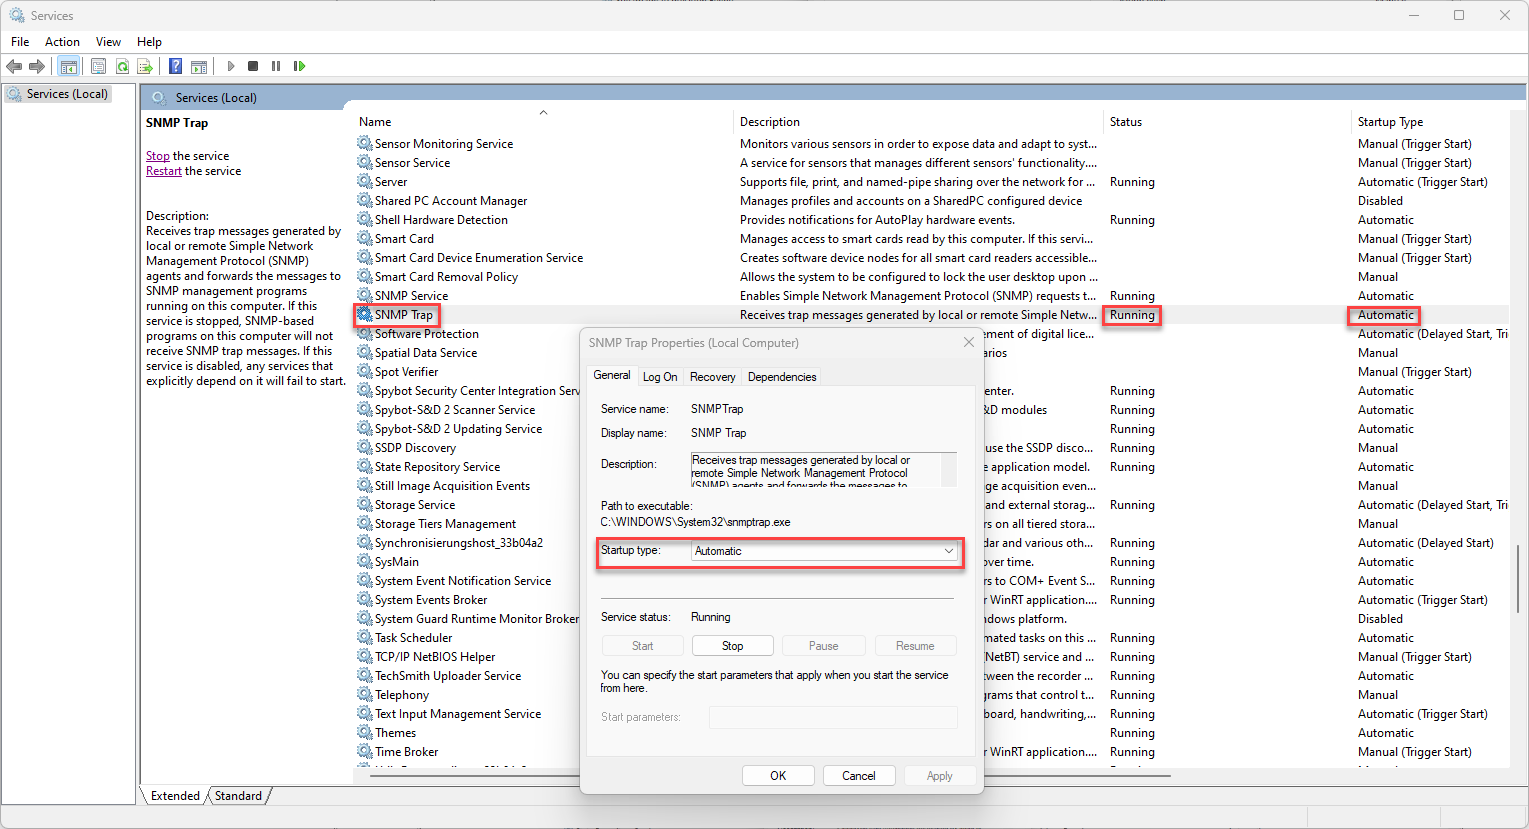Screen dimensions: 1529x829
Task: Switch to the Log On tab
Action: pyautogui.click(x=660, y=376)
